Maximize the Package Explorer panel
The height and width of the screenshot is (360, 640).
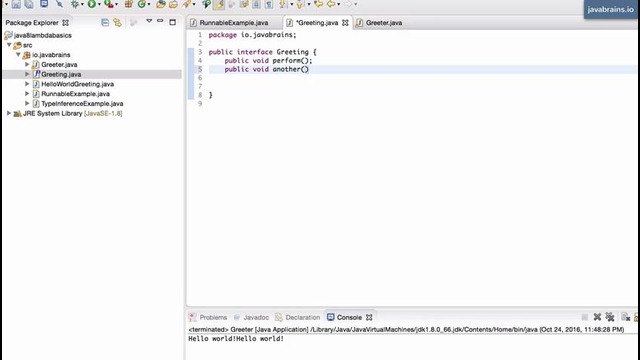click(x=173, y=22)
